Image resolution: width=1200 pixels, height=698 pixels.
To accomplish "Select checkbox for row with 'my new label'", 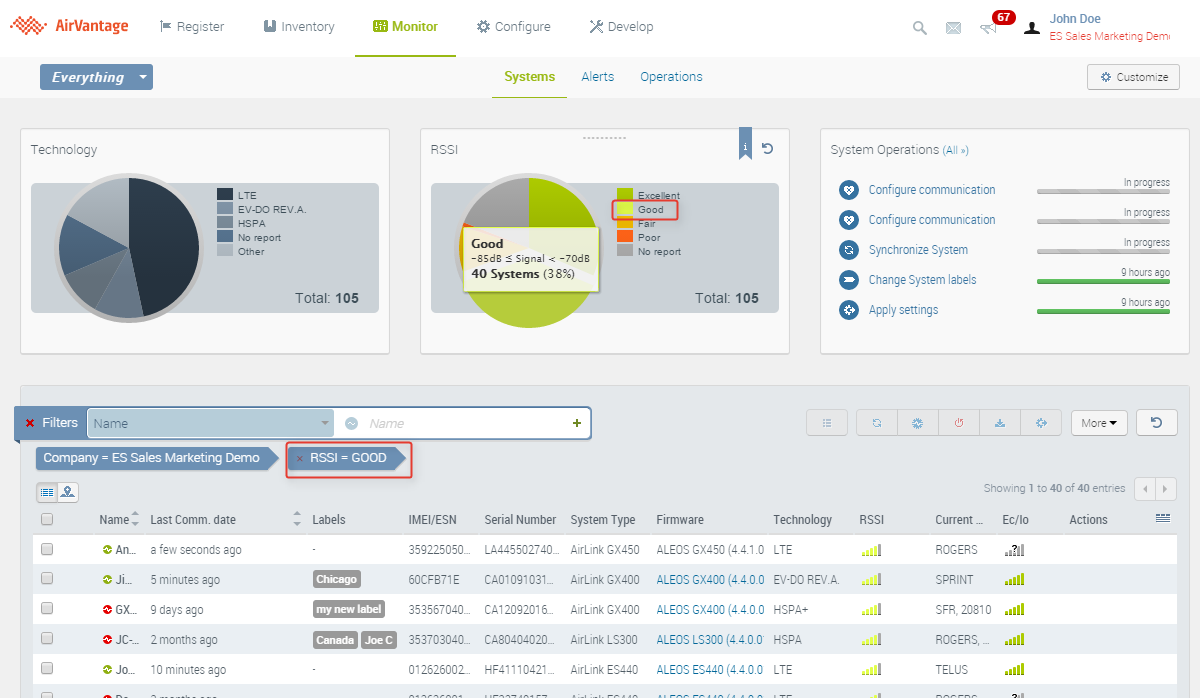I will coord(47,609).
